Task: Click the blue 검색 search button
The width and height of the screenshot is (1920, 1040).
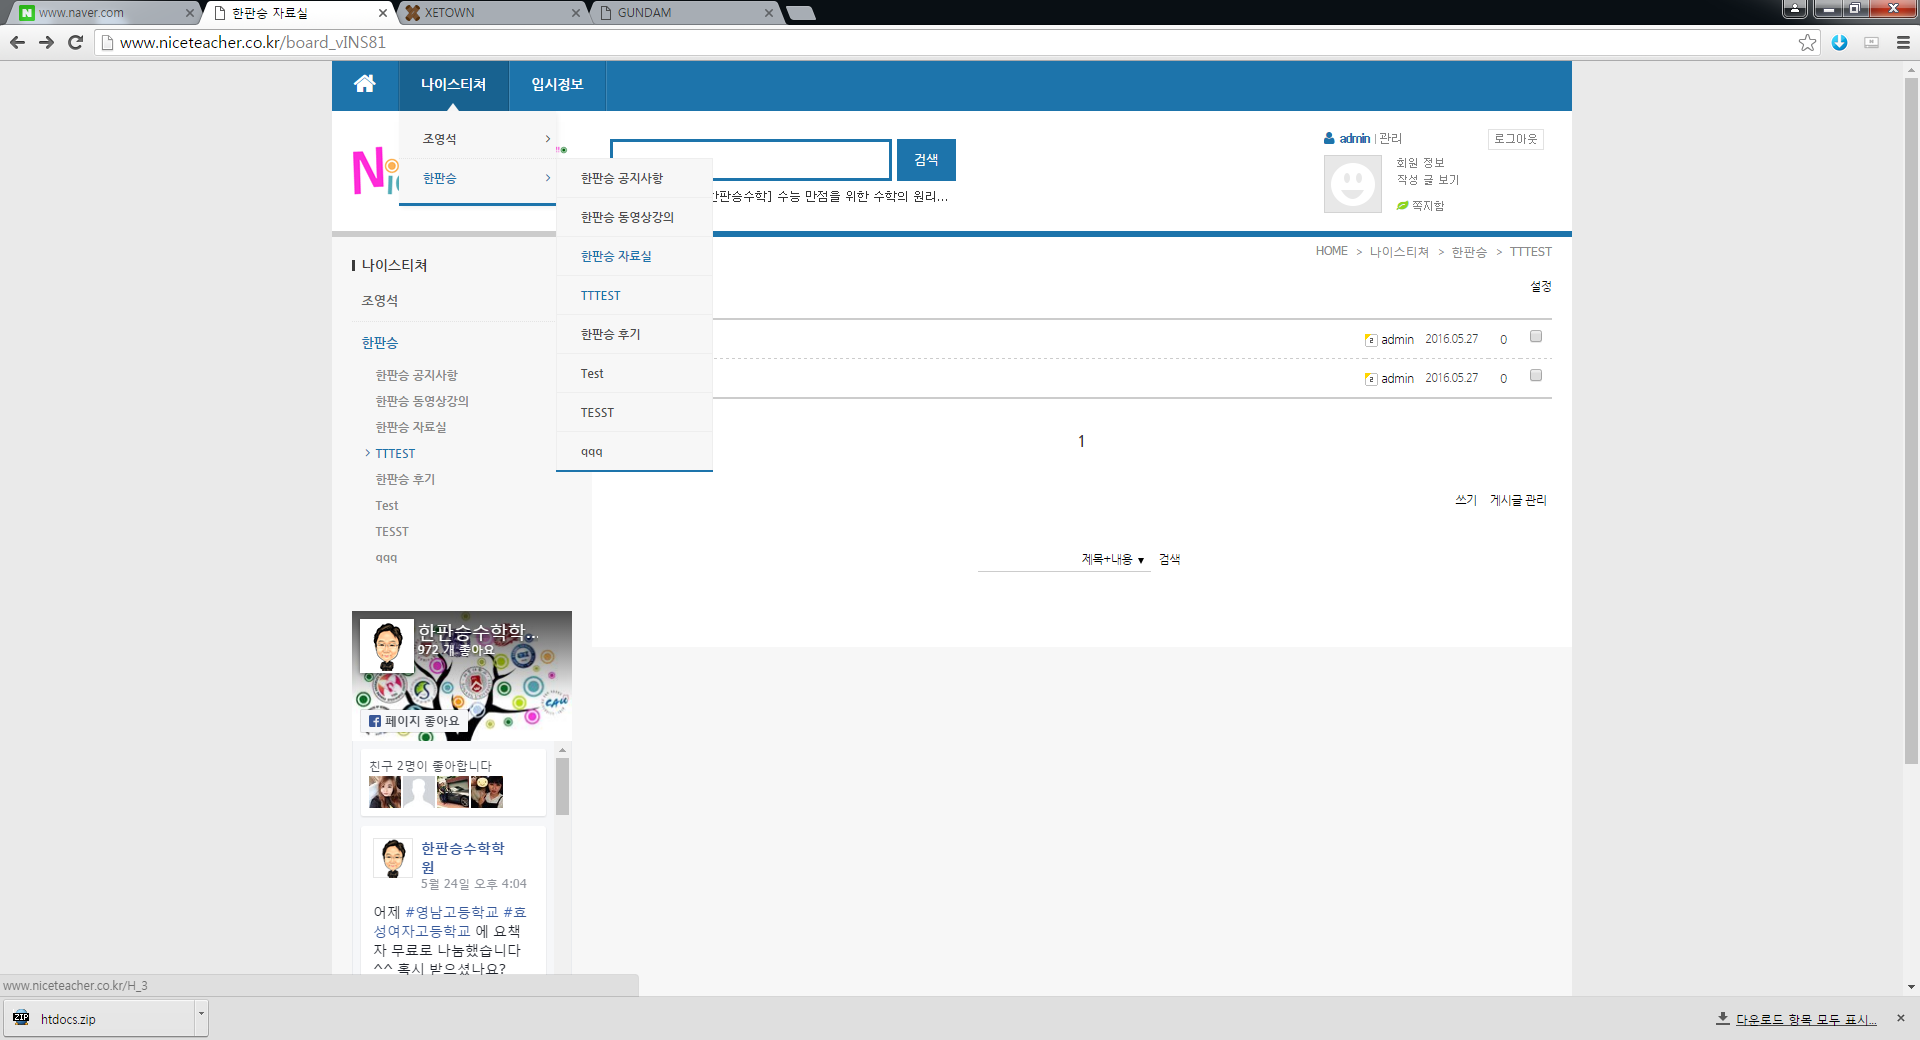Action: pyautogui.click(x=926, y=160)
